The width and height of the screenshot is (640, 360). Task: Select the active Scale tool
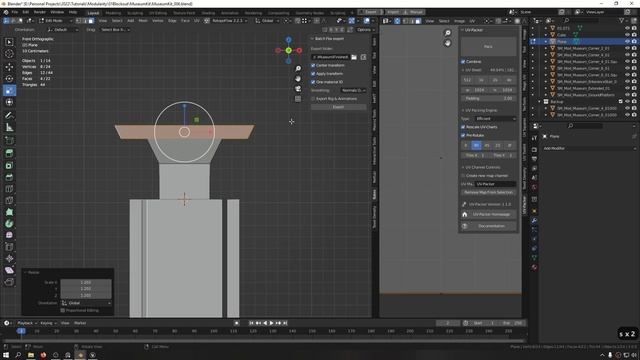[x=9, y=90]
